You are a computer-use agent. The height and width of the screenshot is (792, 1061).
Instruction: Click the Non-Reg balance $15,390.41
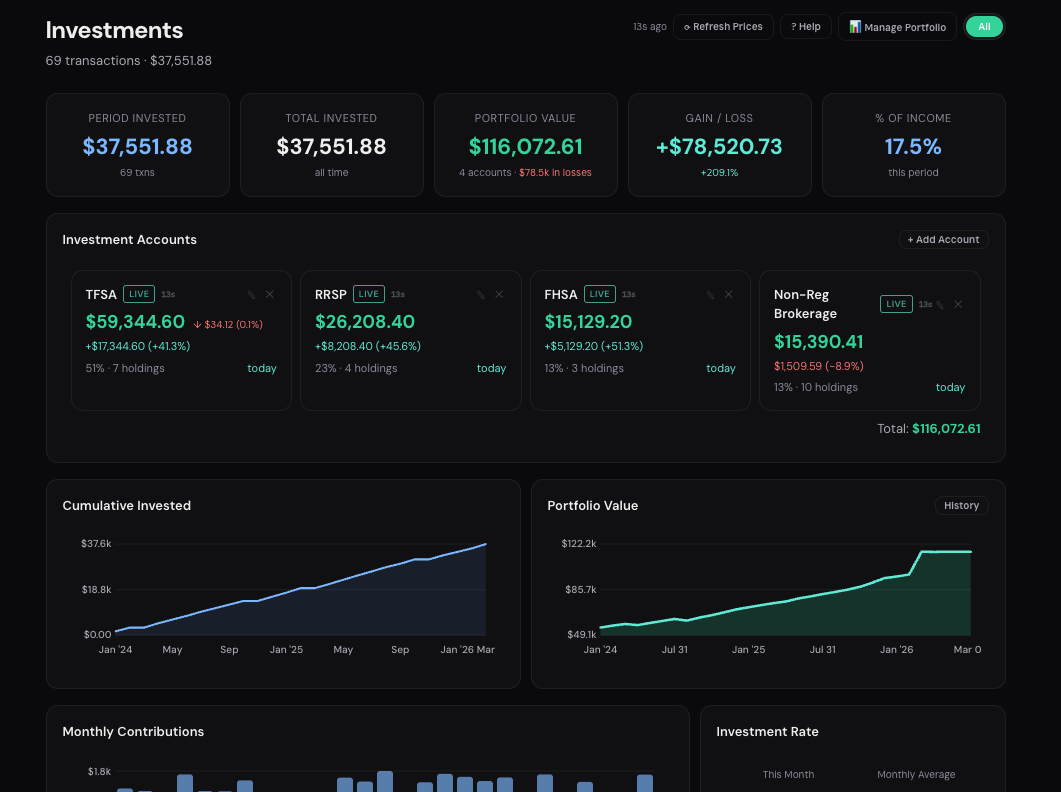pos(818,342)
